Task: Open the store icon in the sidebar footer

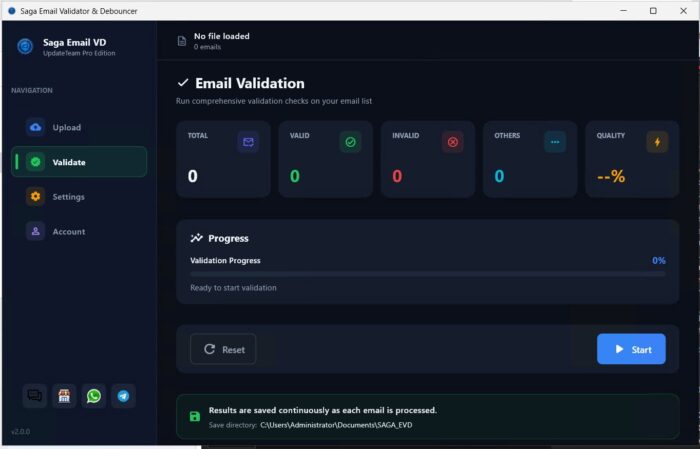Action: [x=64, y=395]
